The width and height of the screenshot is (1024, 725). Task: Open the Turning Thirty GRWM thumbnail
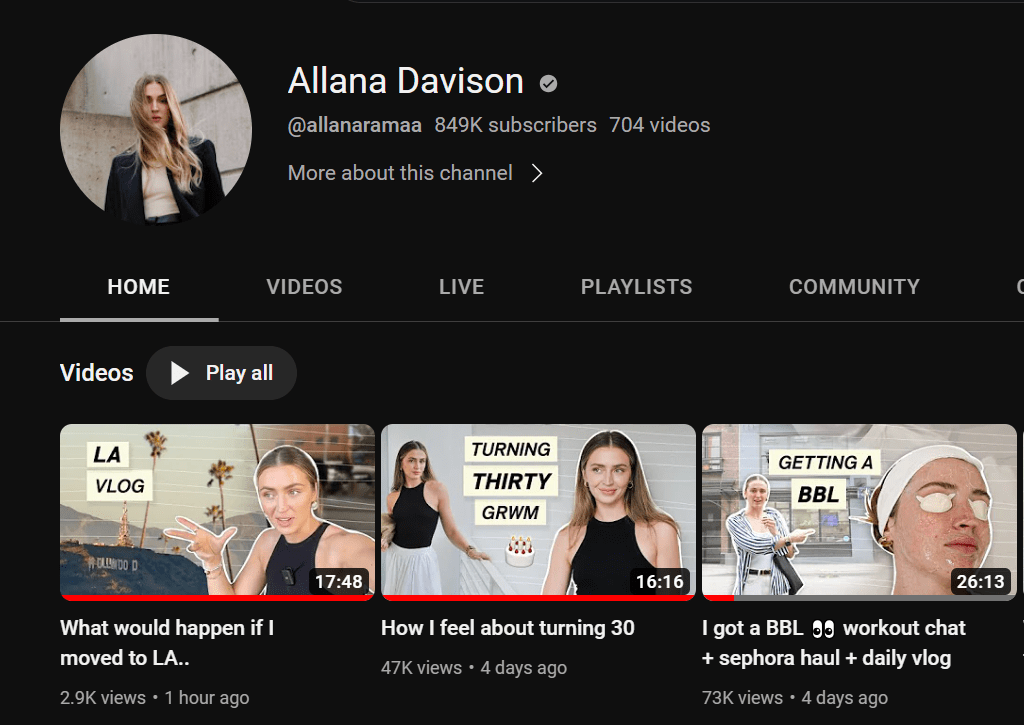click(538, 511)
